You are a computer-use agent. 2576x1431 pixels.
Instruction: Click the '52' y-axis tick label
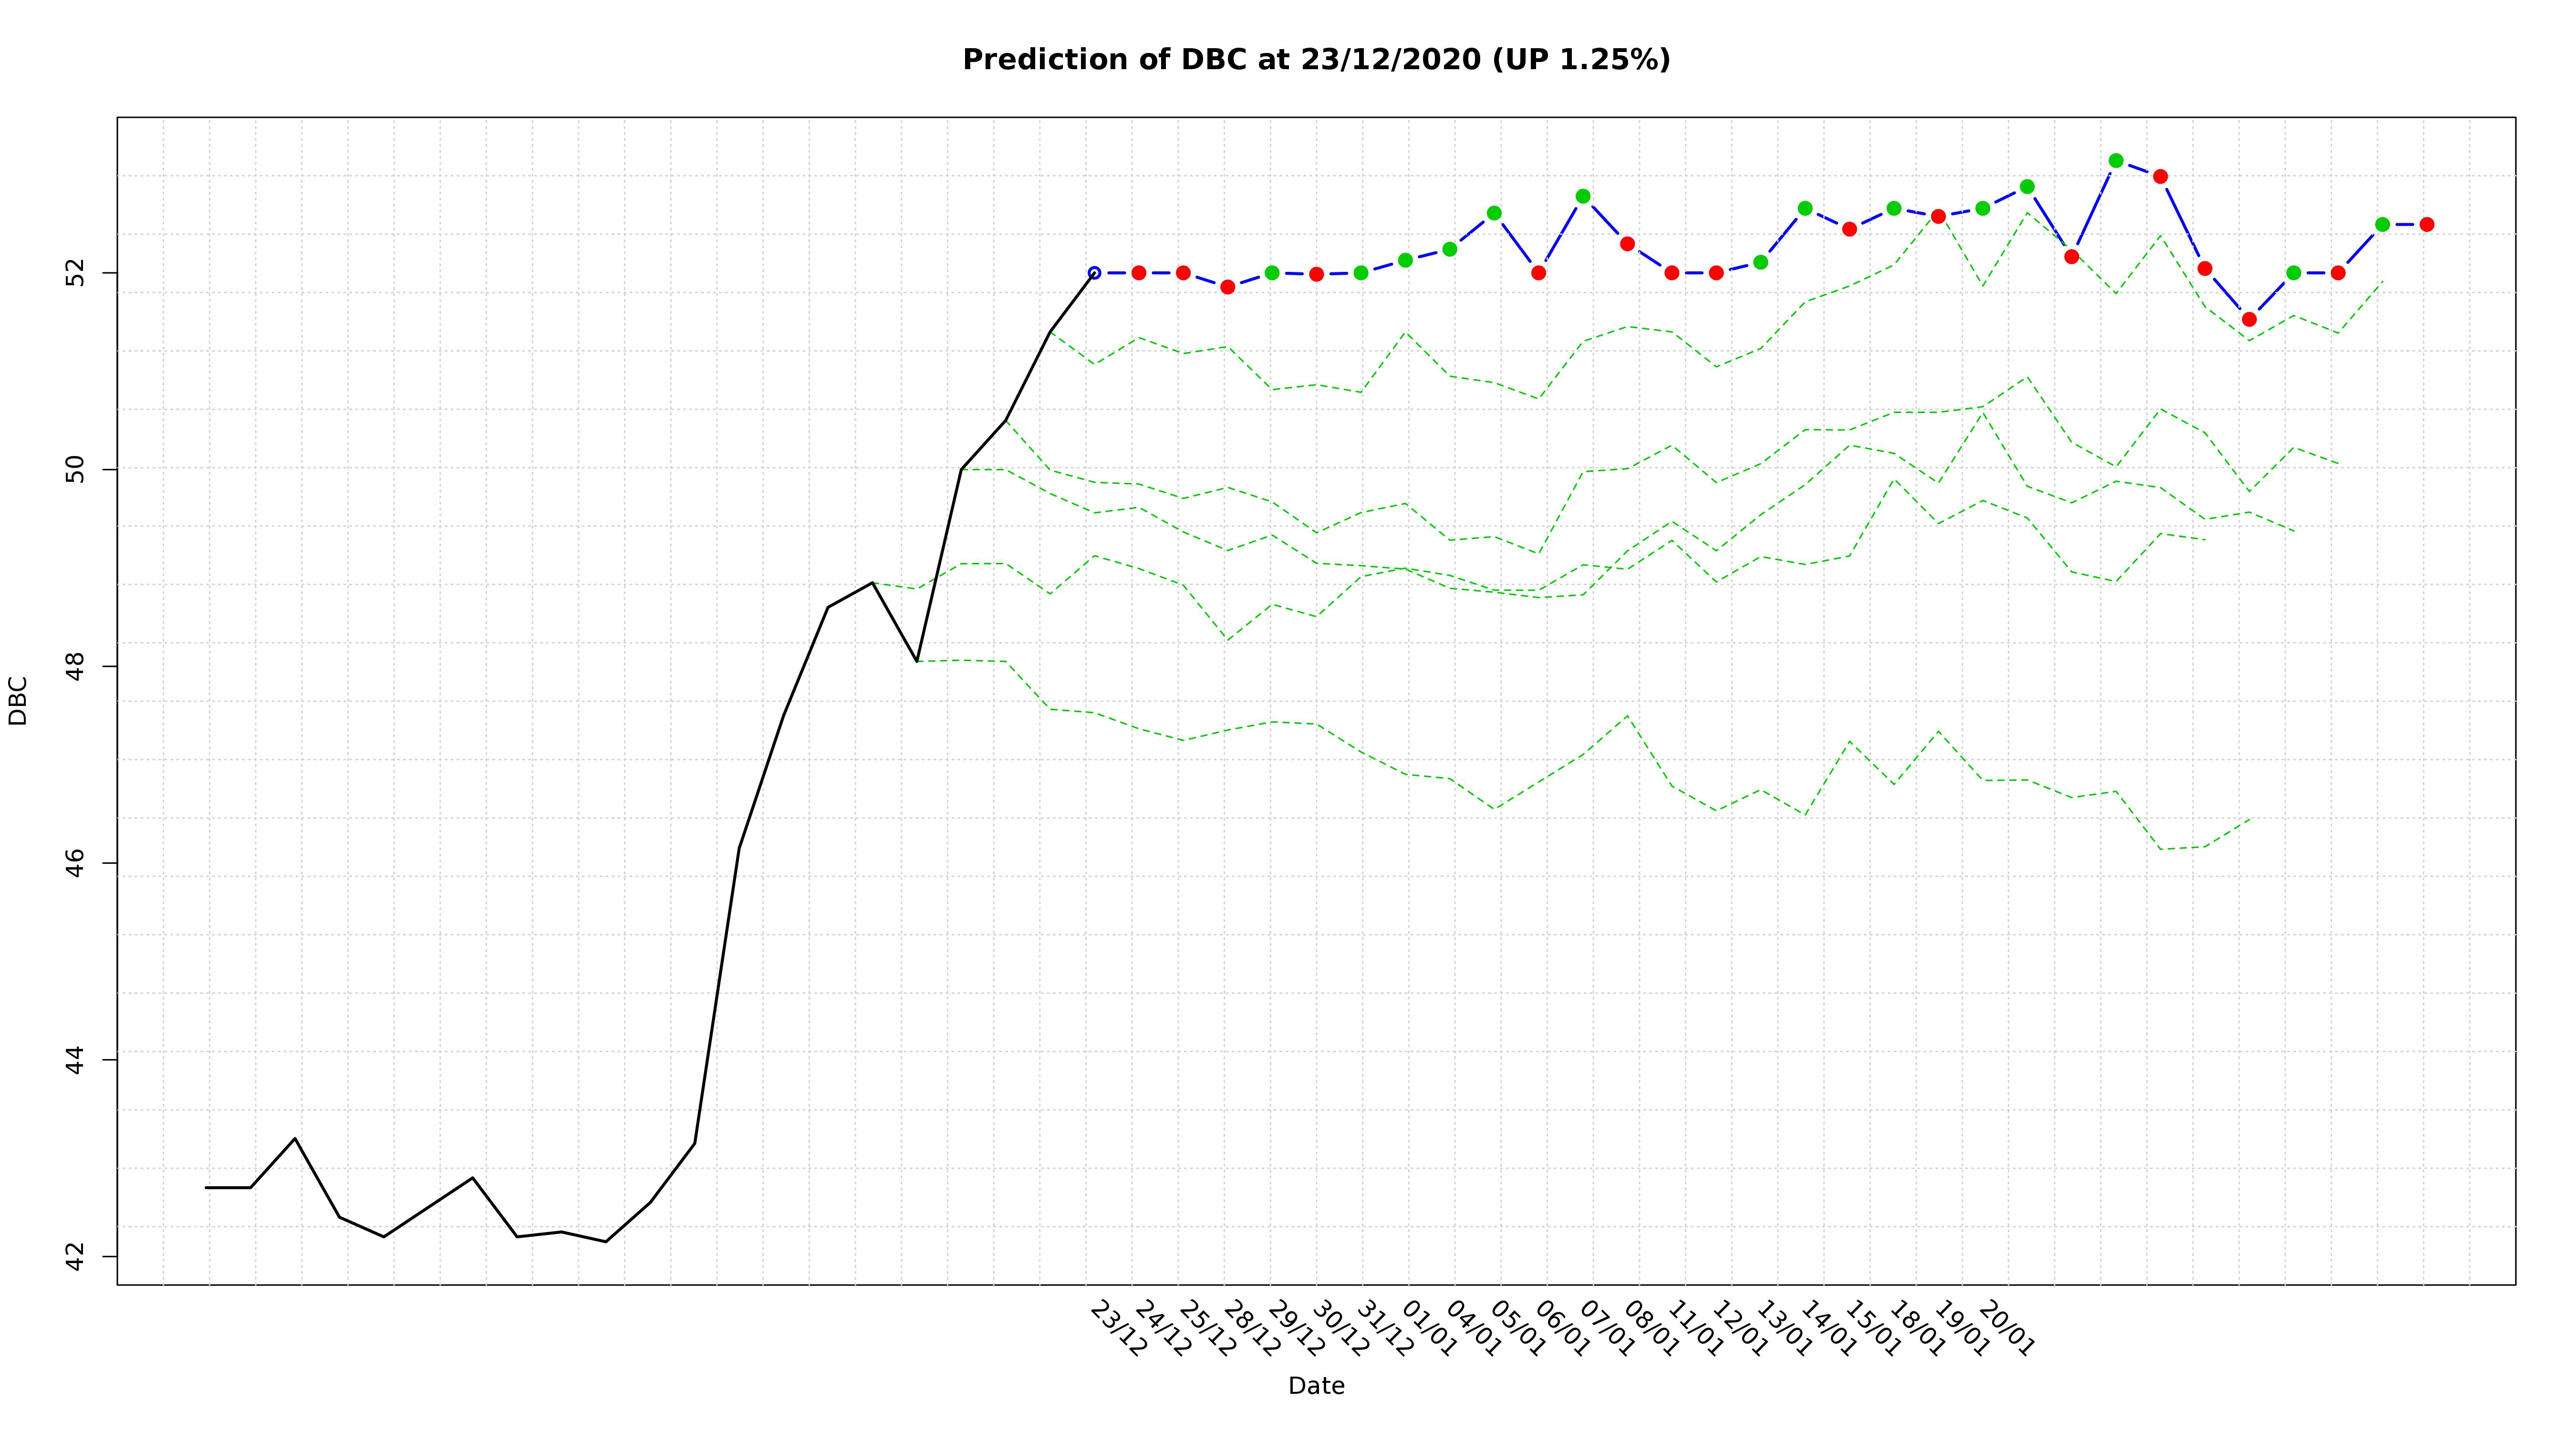point(76,273)
